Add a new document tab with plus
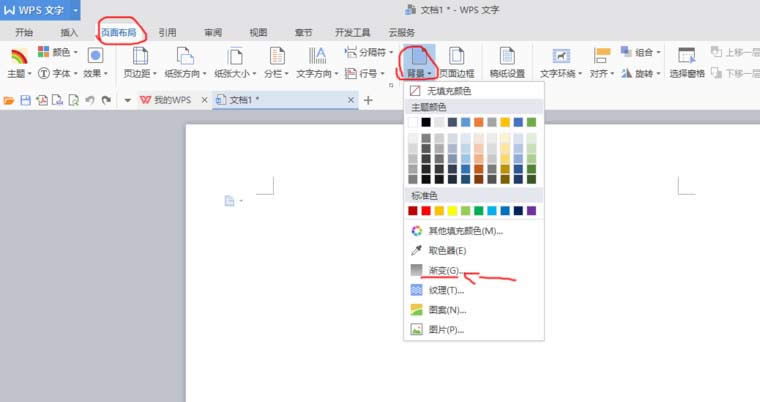Image resolution: width=760 pixels, height=402 pixels. pos(368,100)
